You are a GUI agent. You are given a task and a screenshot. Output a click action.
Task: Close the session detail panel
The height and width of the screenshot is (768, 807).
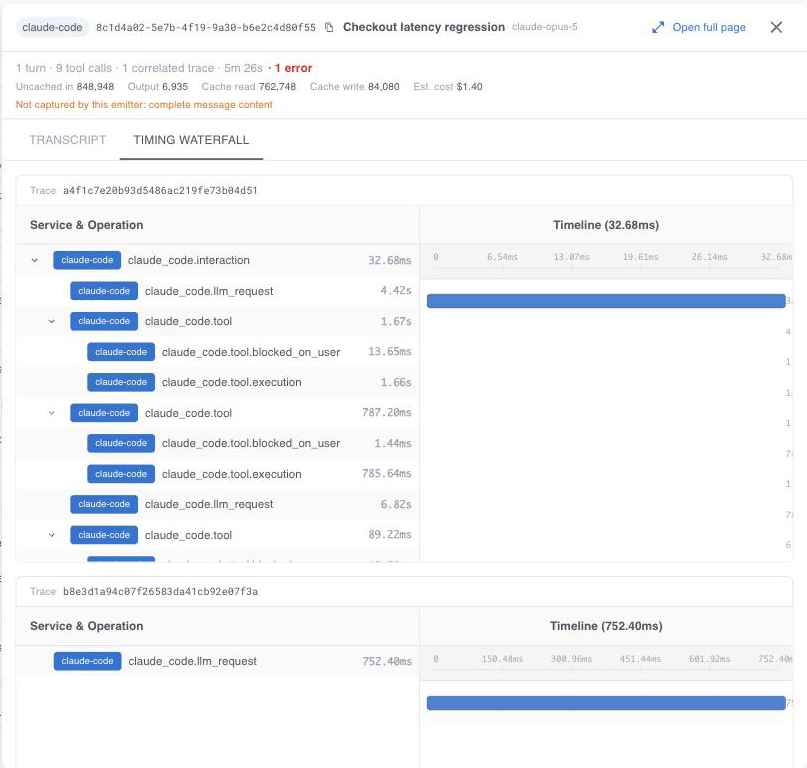coord(776,27)
